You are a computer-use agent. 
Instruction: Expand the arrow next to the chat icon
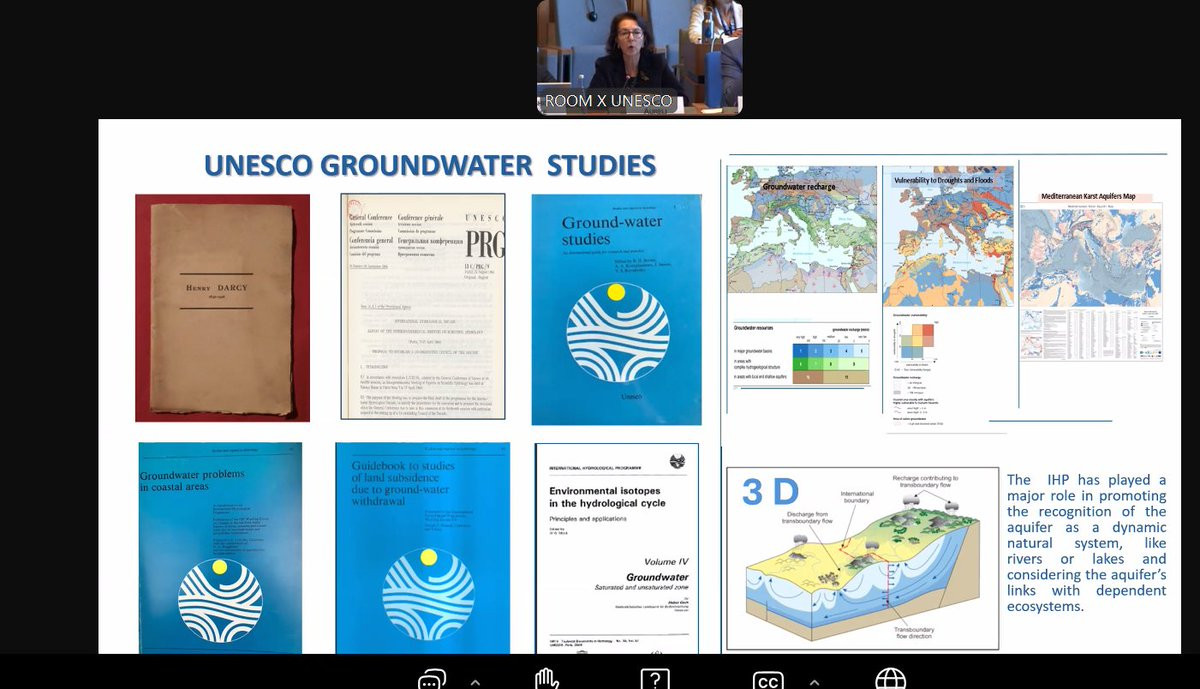(475, 682)
